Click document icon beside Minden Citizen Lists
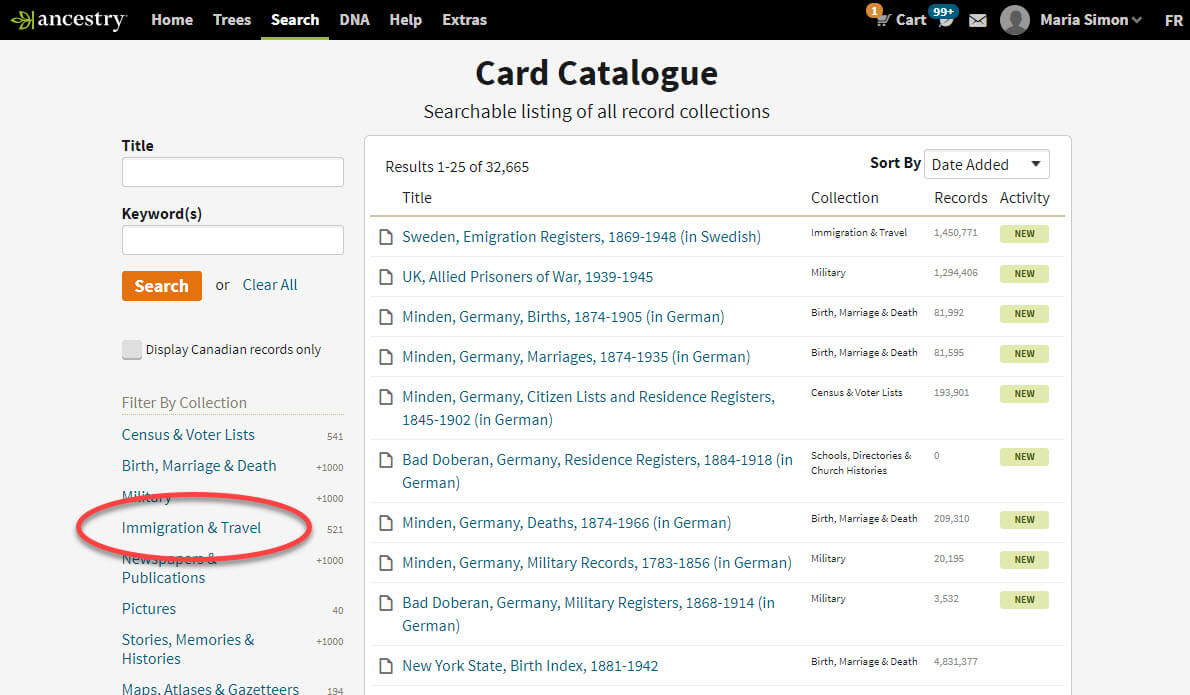 pyautogui.click(x=386, y=397)
